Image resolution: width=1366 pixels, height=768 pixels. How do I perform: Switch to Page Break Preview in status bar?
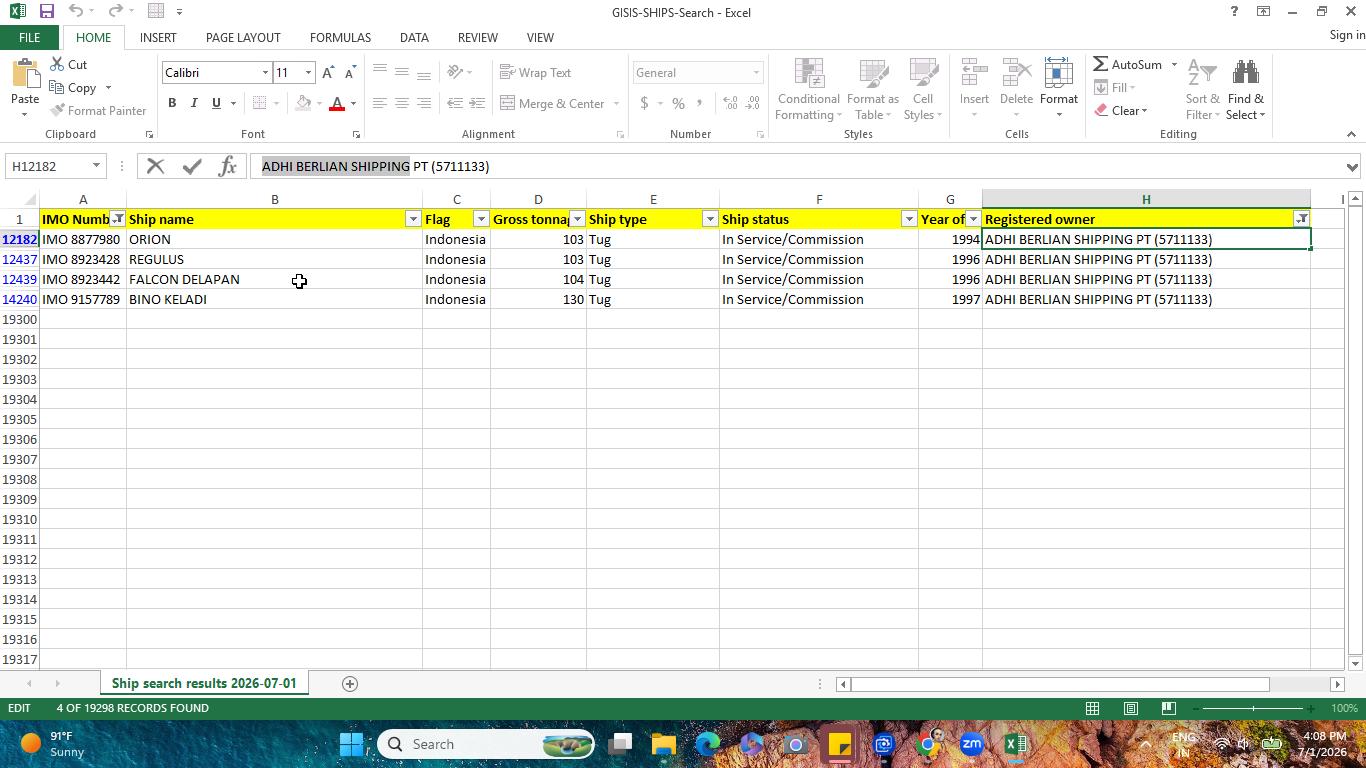(x=1168, y=708)
